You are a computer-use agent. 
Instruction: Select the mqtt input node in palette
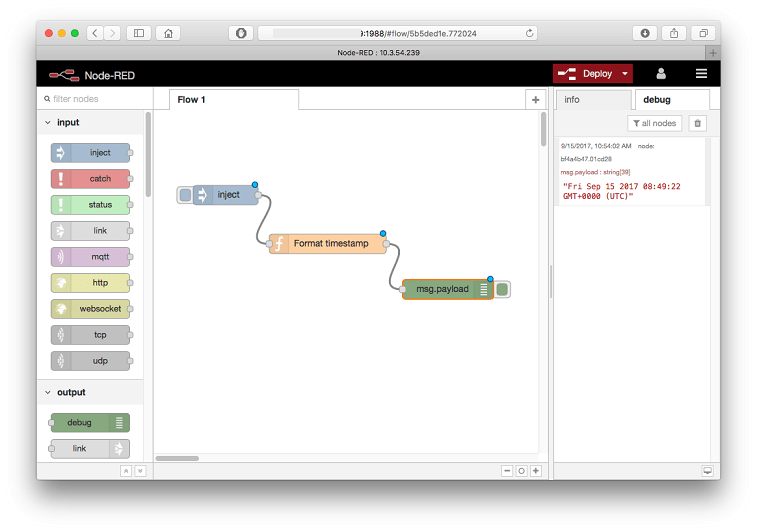tap(90, 257)
